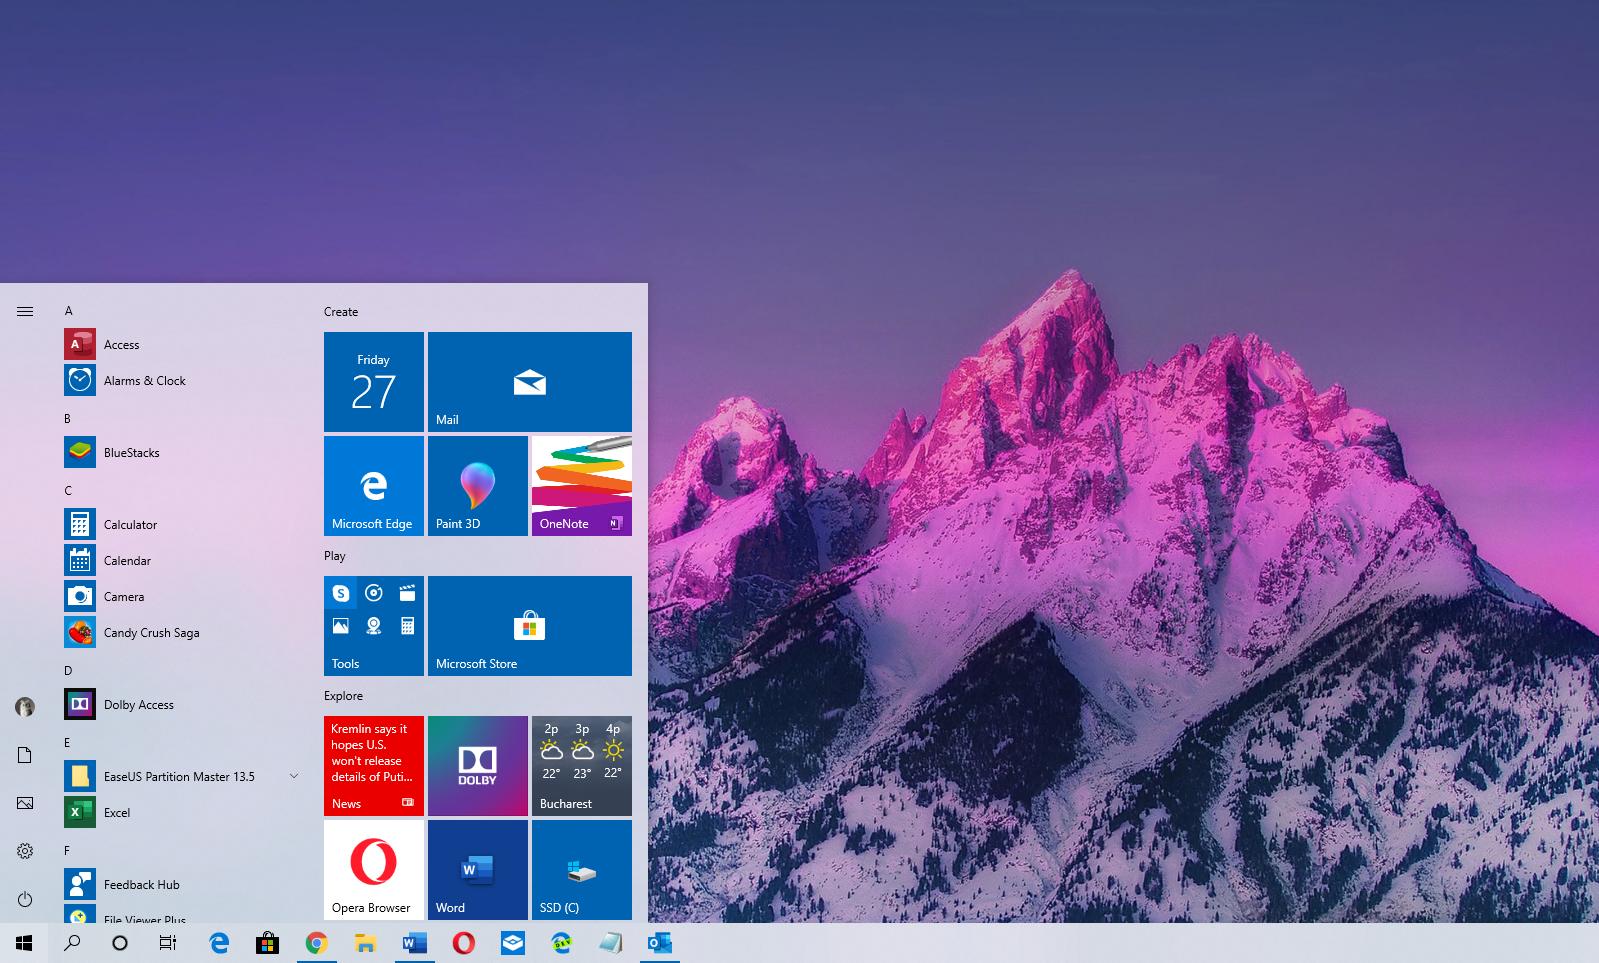The width and height of the screenshot is (1599, 963).
Task: Jump via the letter C list header
Action: tap(68, 491)
